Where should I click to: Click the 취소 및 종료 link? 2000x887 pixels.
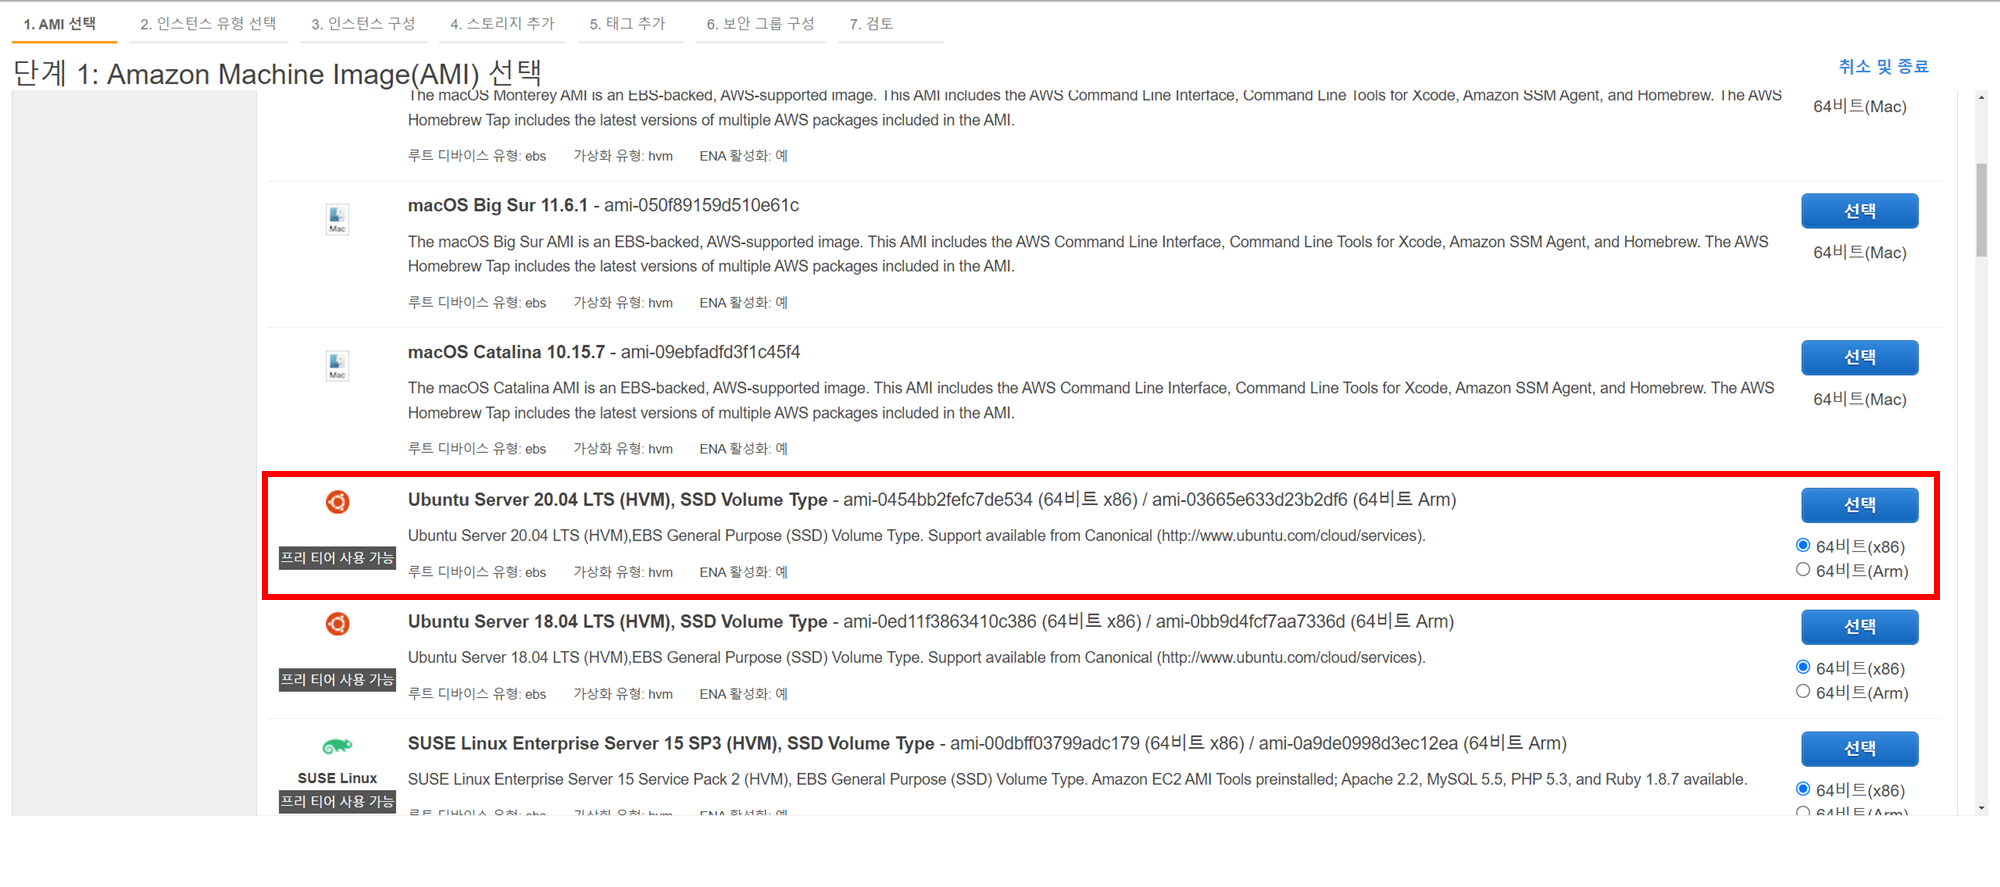(x=1883, y=66)
